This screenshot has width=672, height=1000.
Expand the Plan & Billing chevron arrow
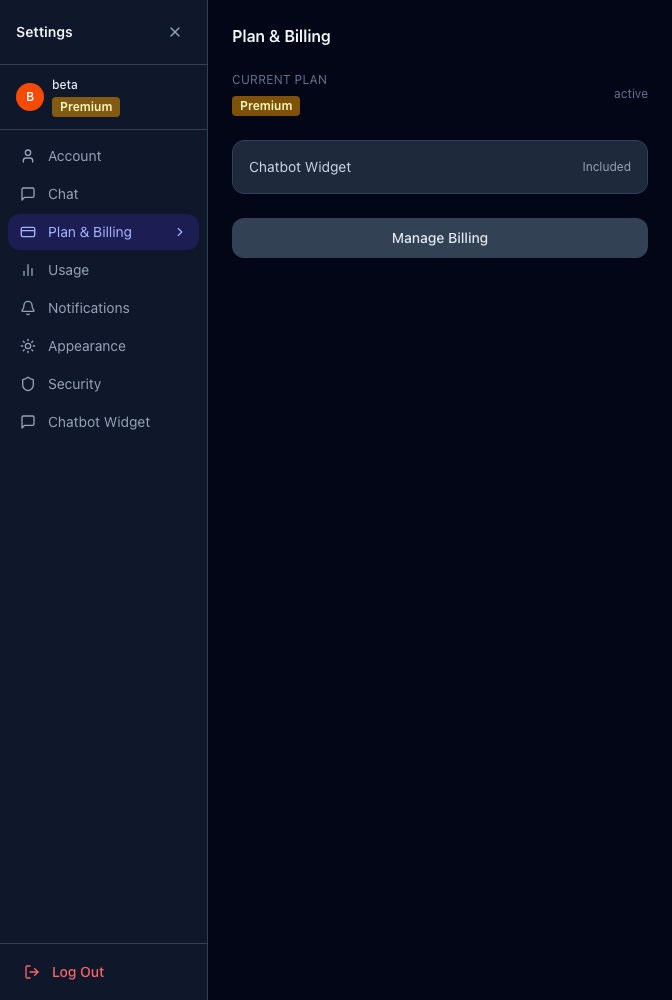point(180,232)
